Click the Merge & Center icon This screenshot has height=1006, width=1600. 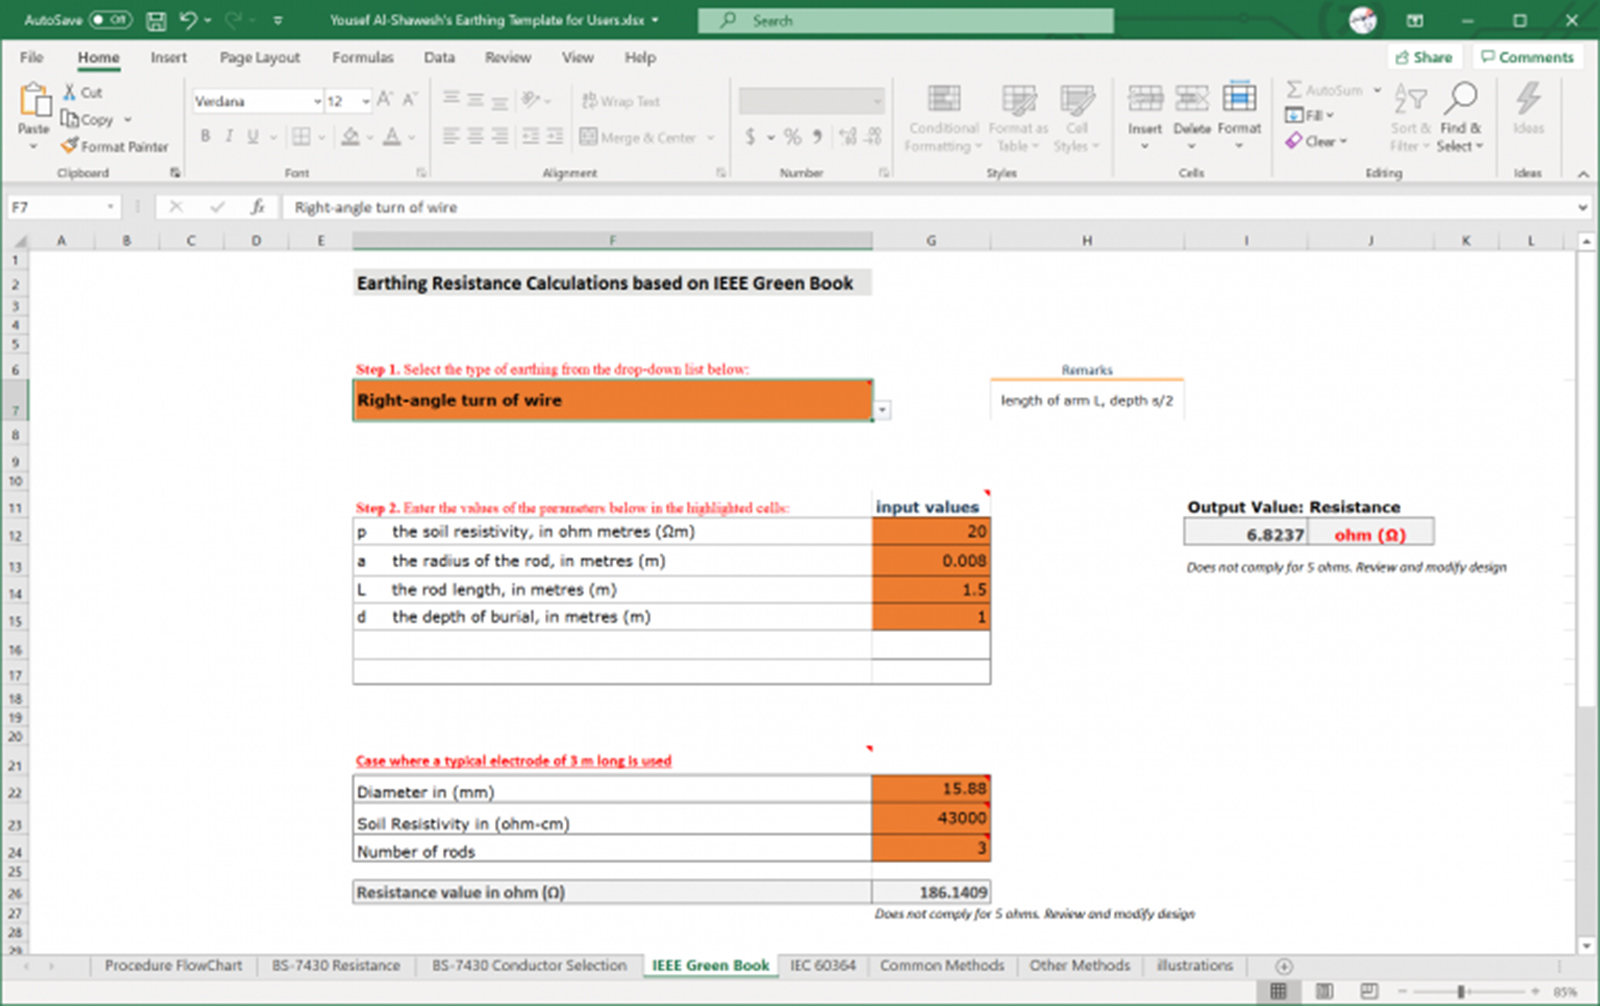[589, 137]
